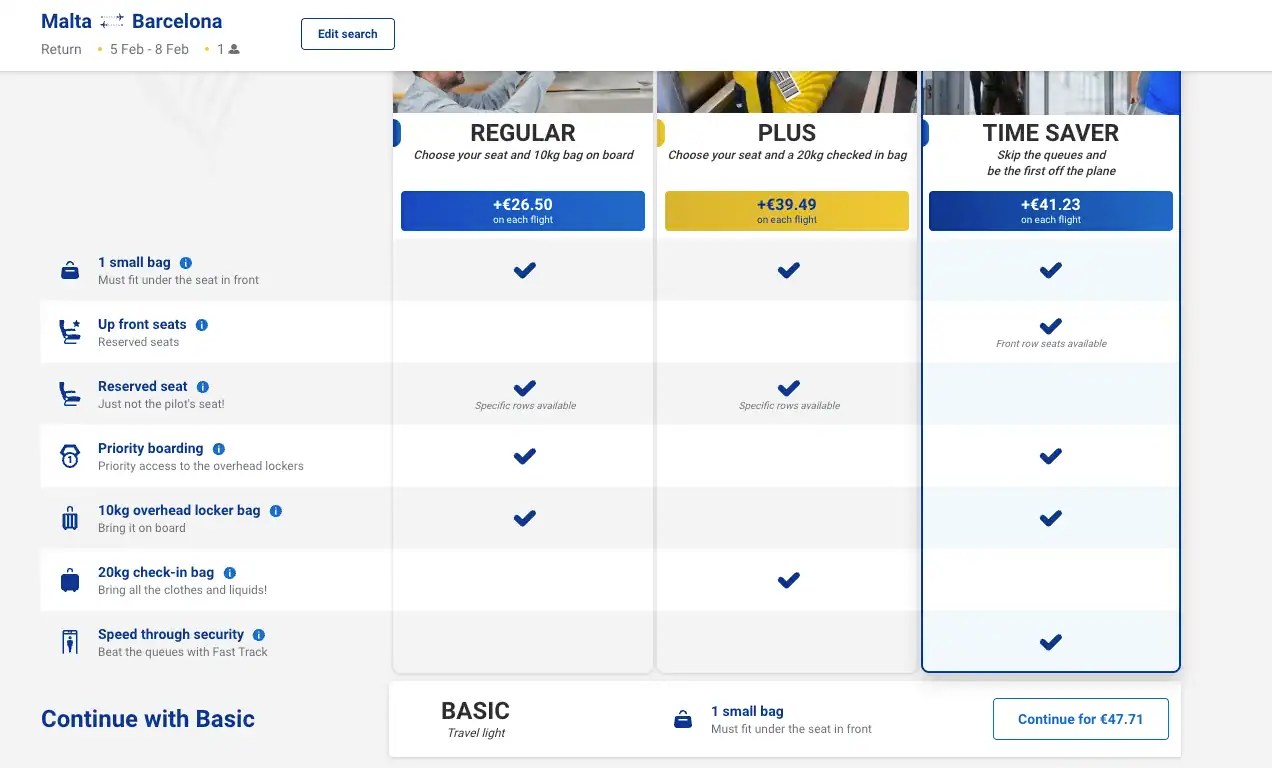The height and width of the screenshot is (768, 1272).
Task: Click Regular column Priority boarding checkmark
Action: pyautogui.click(x=525, y=456)
